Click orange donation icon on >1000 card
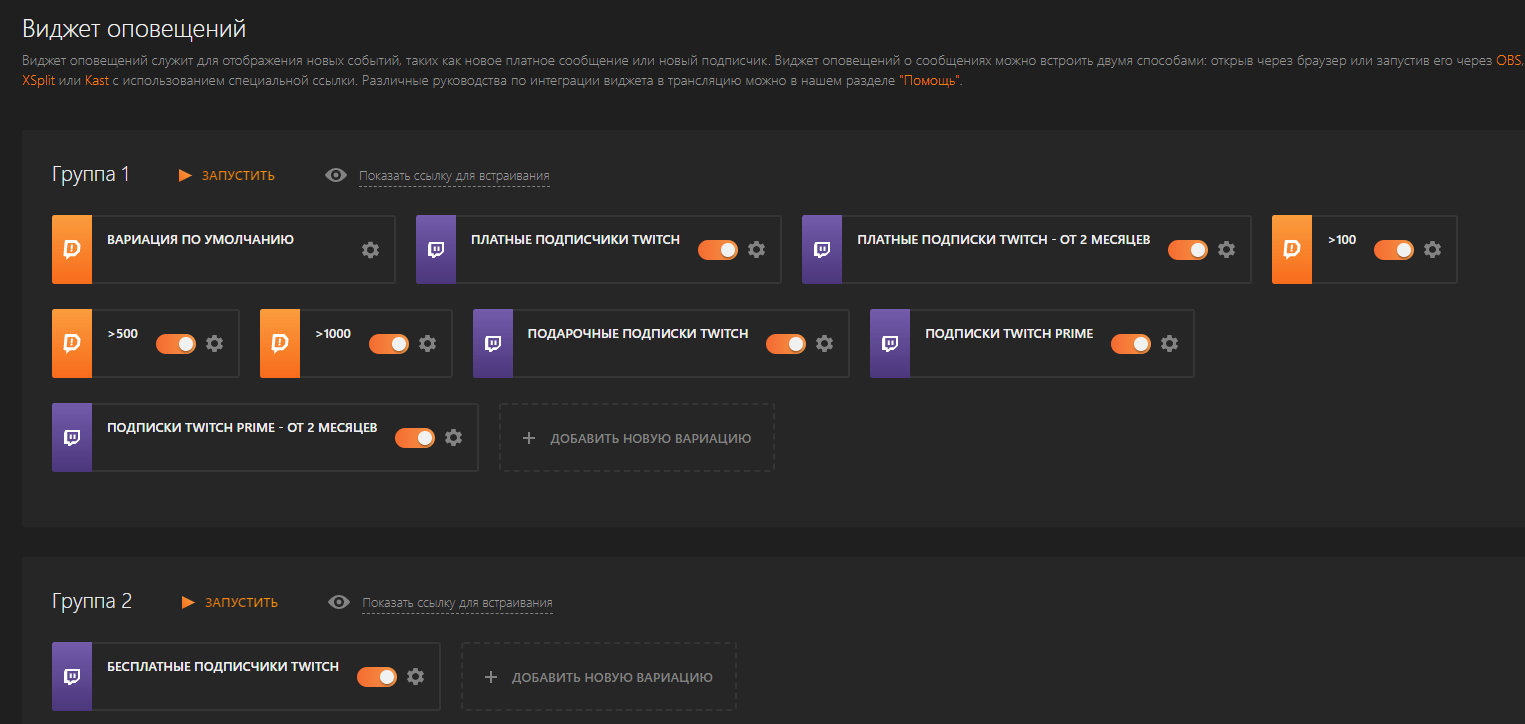The width and height of the screenshot is (1525, 724). pyautogui.click(x=280, y=344)
